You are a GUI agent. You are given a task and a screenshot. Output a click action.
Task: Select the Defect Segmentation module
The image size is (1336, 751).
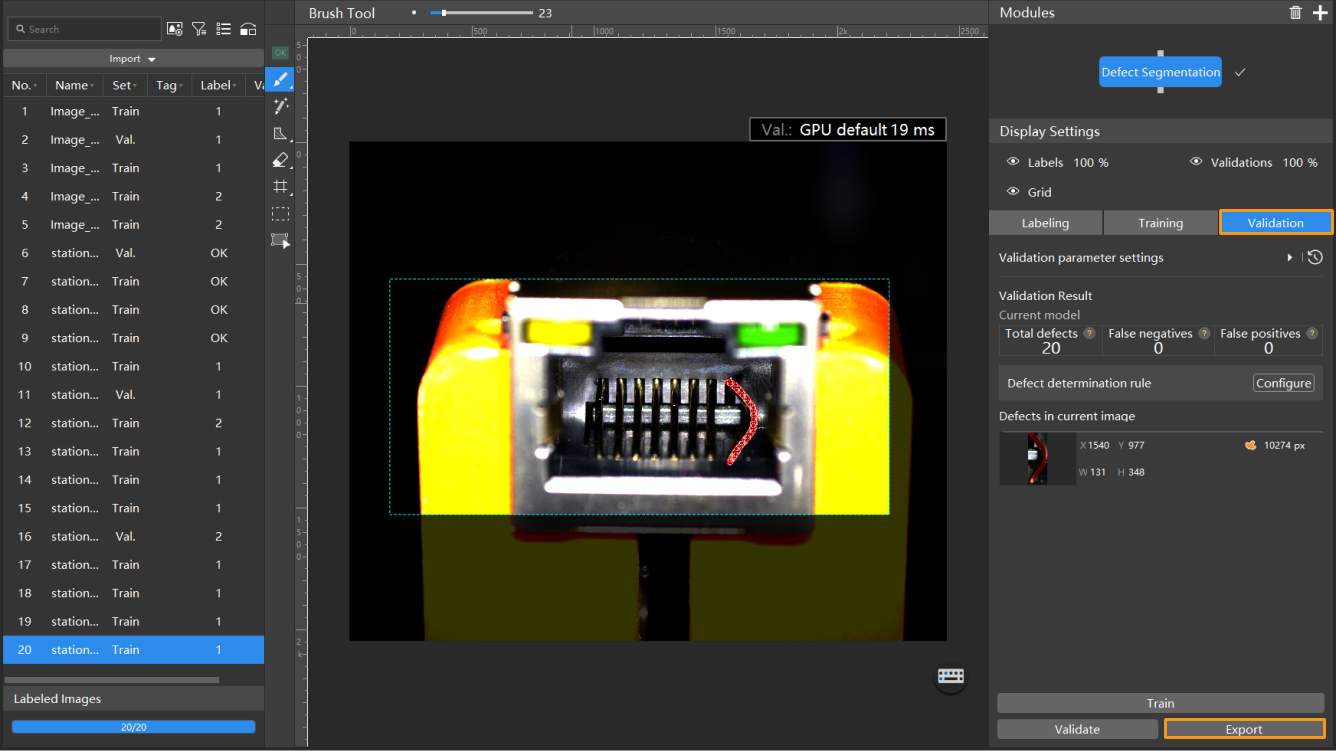1160,72
